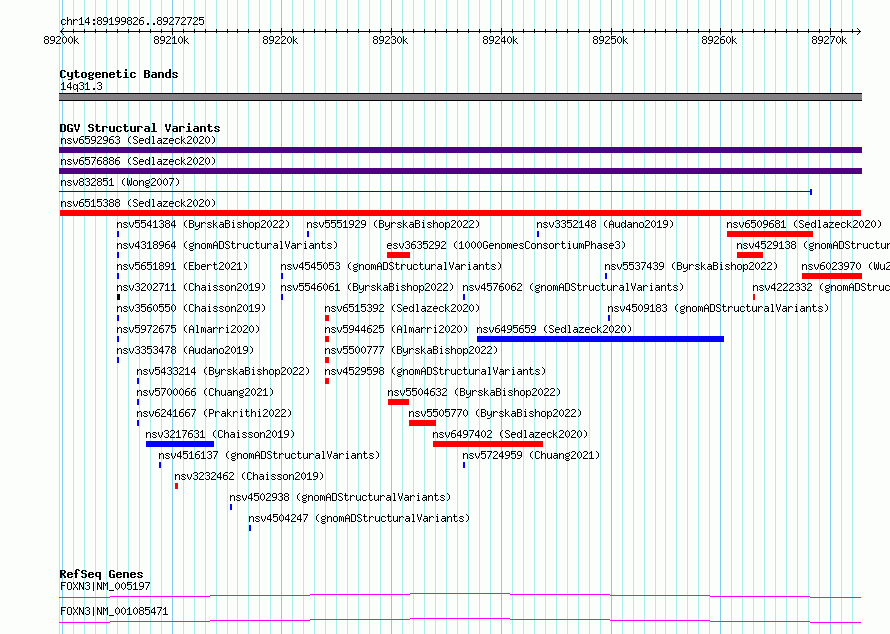
Task: Click the nsv6592963 (Sedlazeck2020) variant label
Action: click(x=138, y=140)
